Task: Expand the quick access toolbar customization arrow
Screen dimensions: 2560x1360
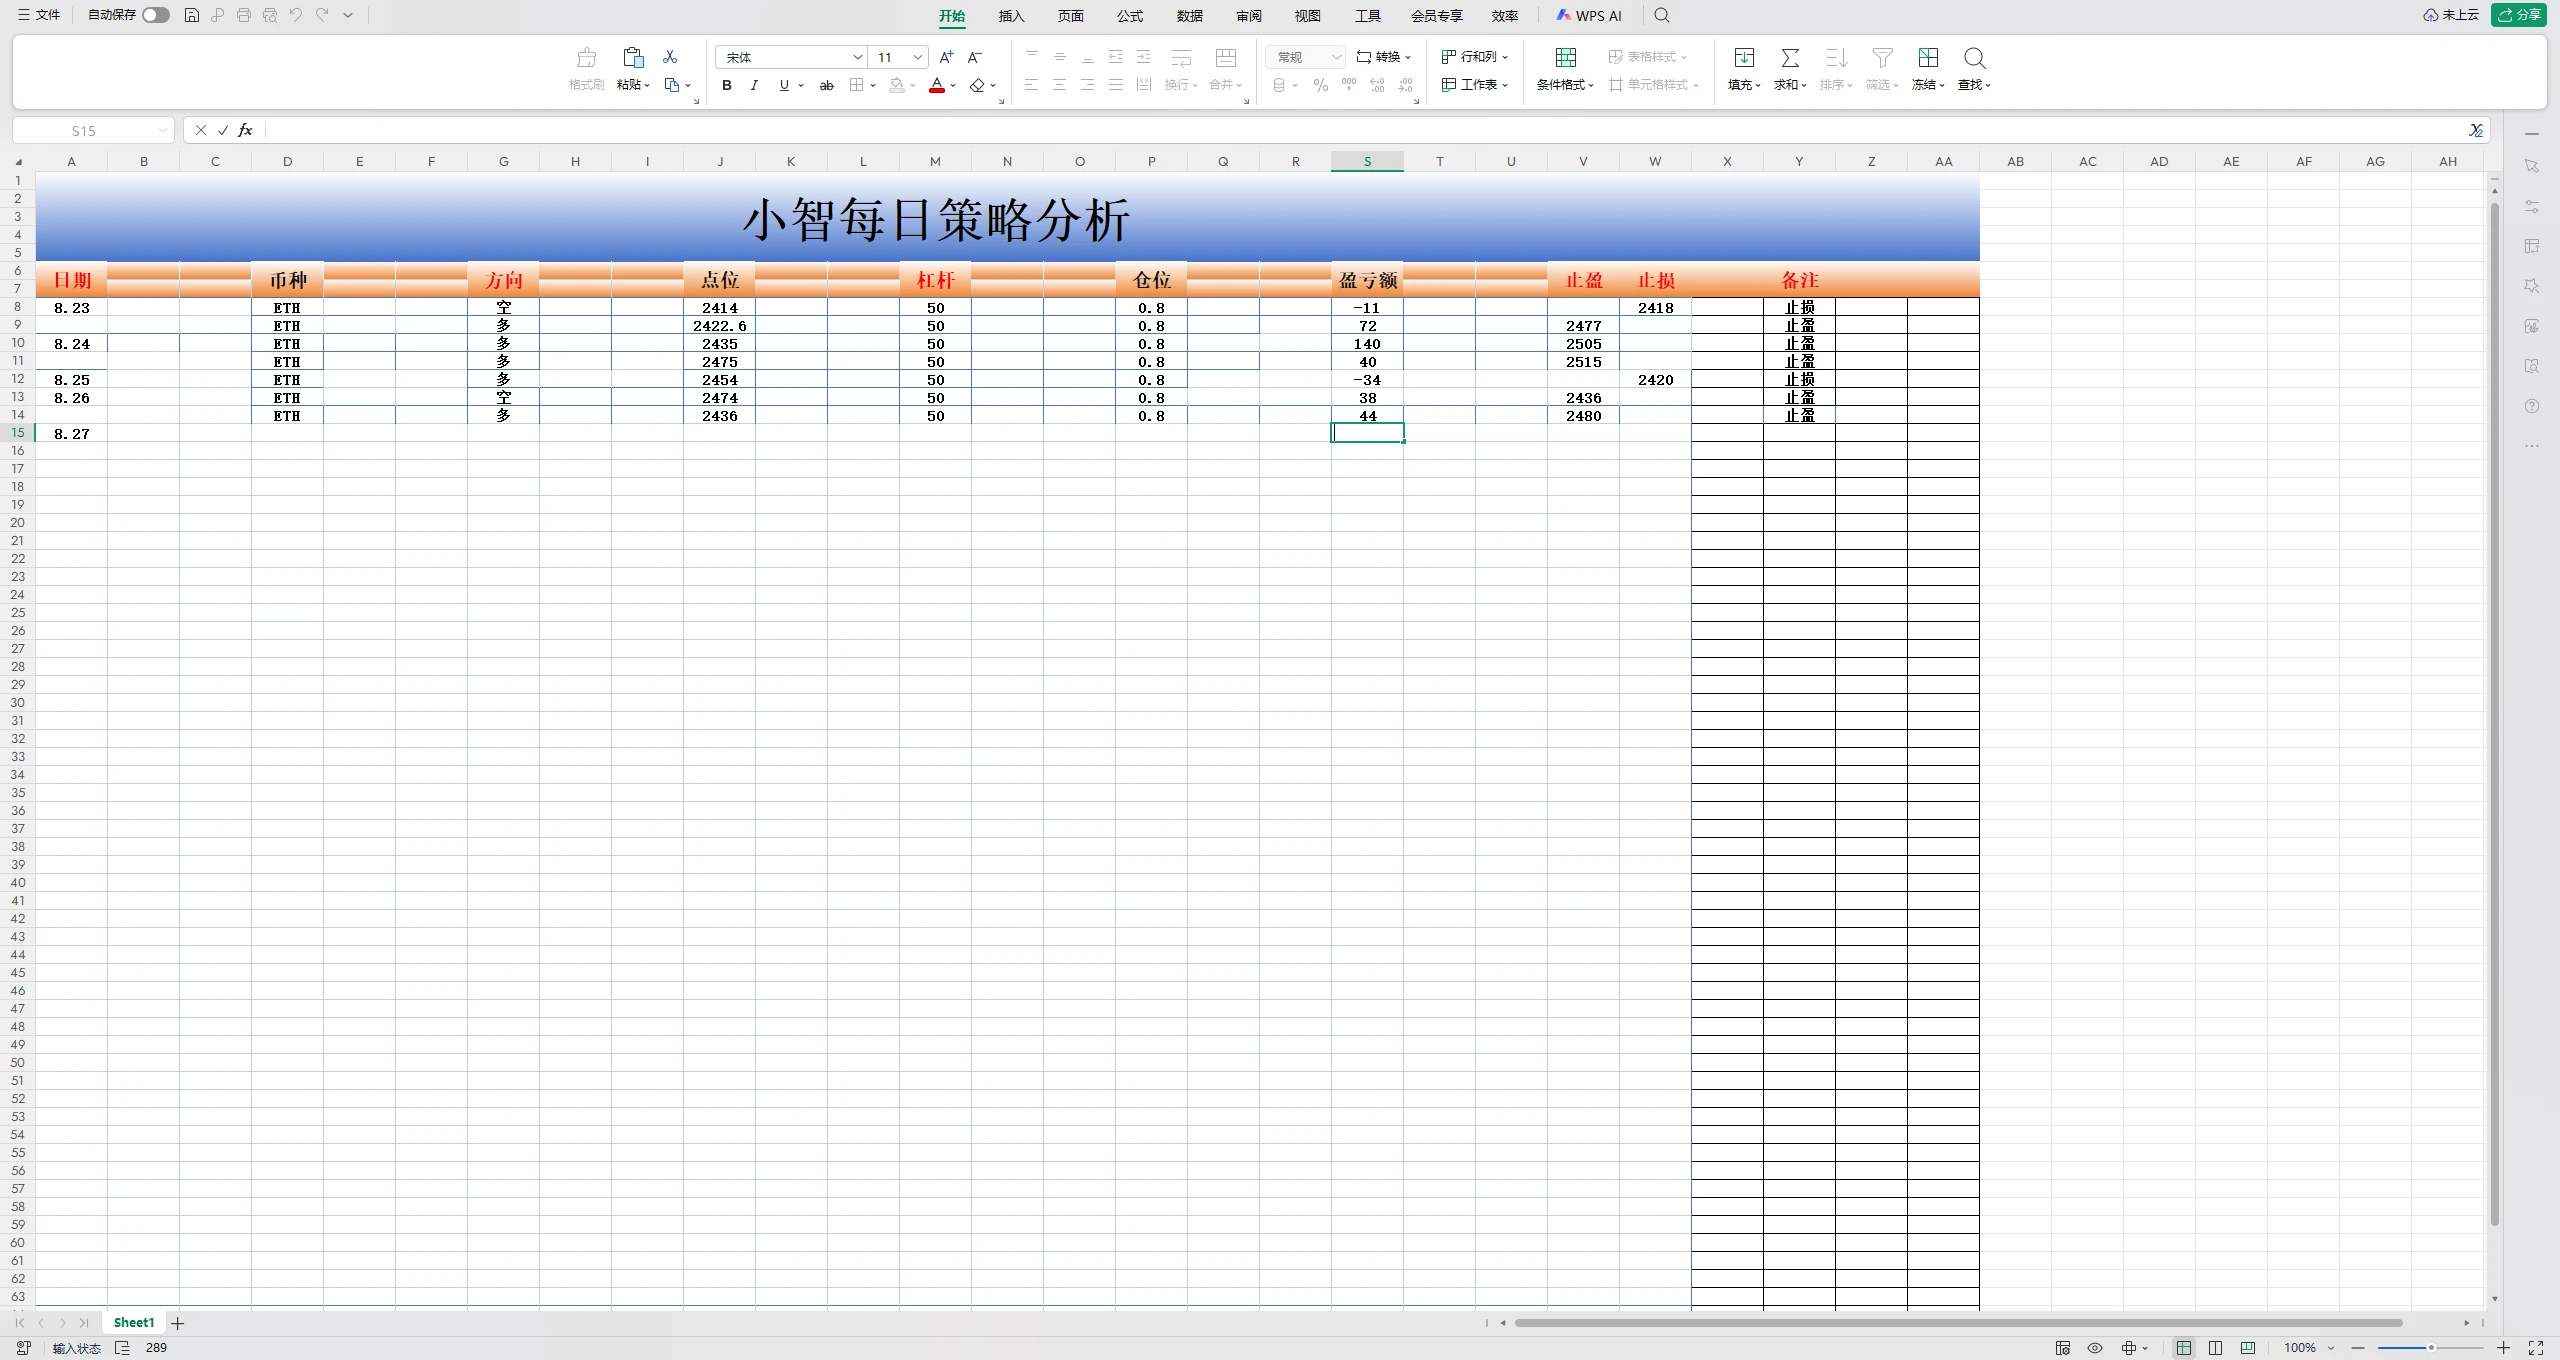Action: pyautogui.click(x=348, y=15)
